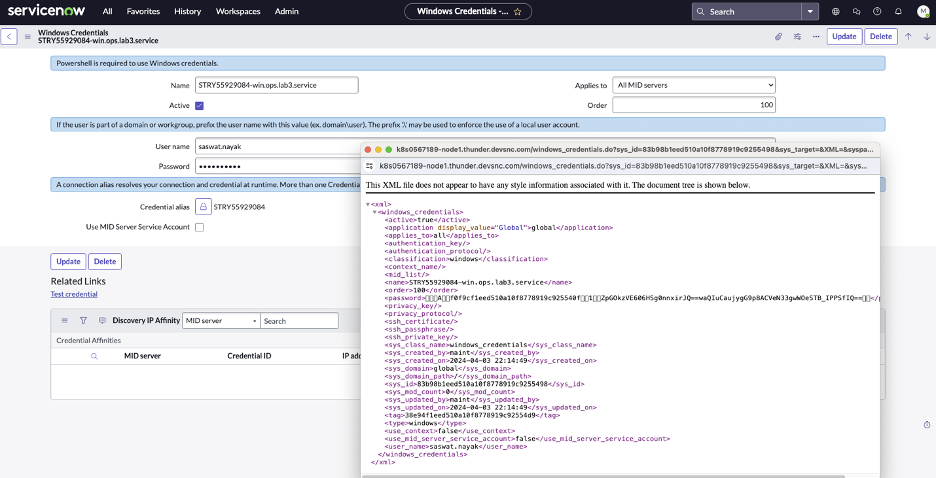Image resolution: width=936 pixels, height=478 pixels.
Task: Toggle Use MID Server Service Account checkbox
Action: pos(199,227)
